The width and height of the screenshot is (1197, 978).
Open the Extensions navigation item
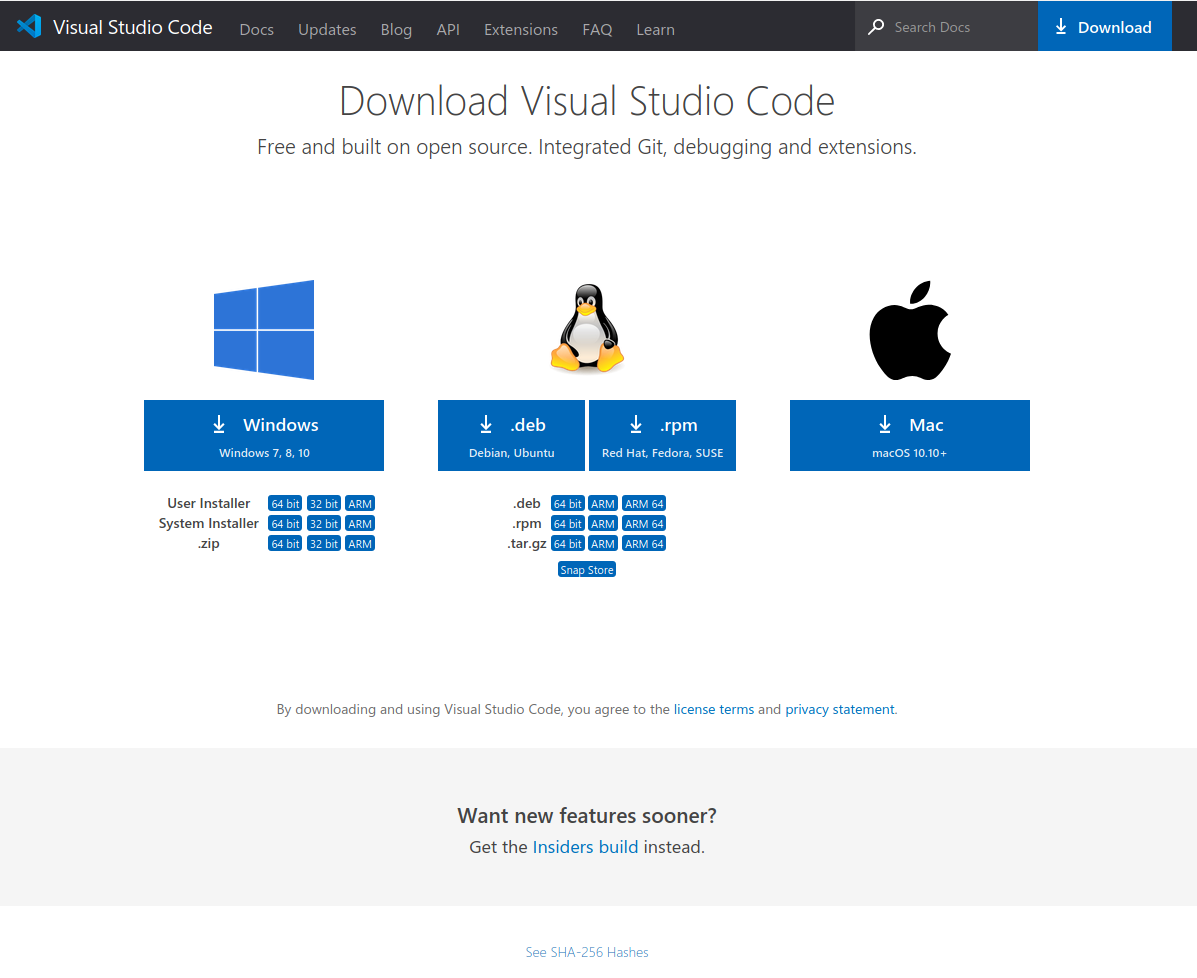point(521,29)
